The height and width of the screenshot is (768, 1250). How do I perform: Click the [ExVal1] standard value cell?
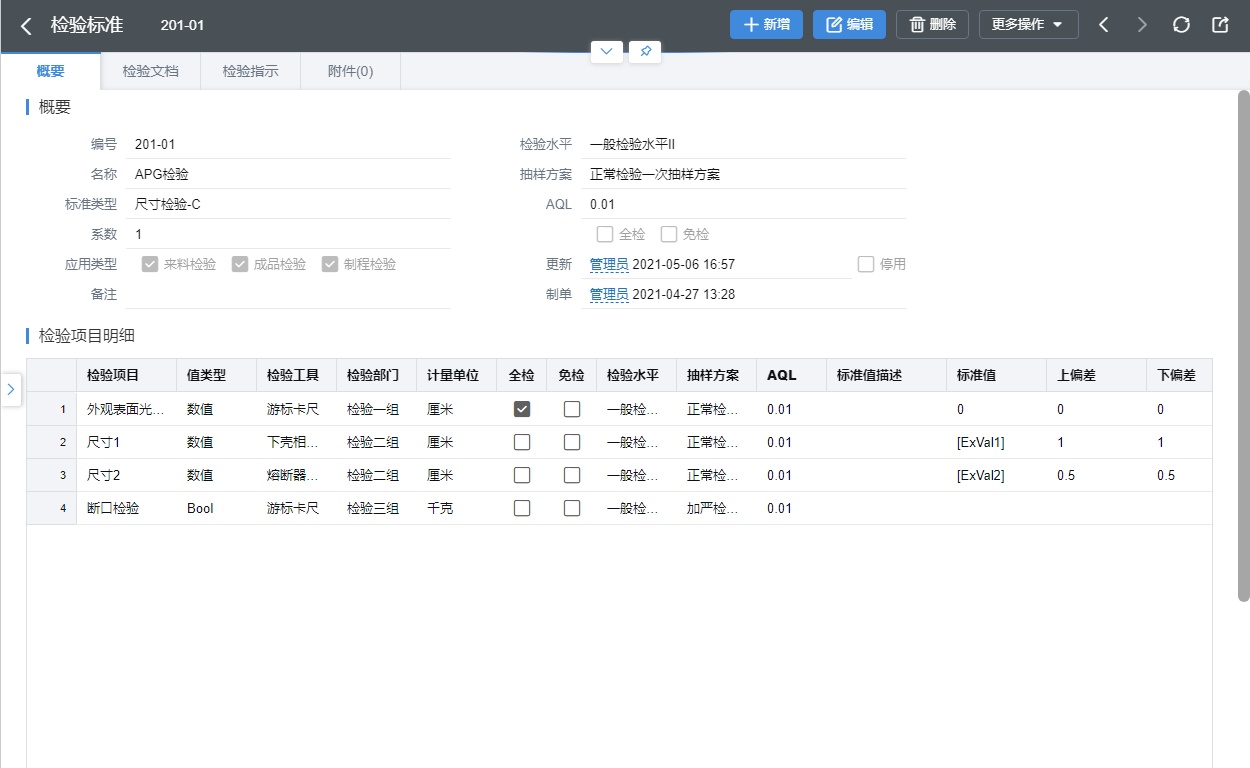coord(996,442)
